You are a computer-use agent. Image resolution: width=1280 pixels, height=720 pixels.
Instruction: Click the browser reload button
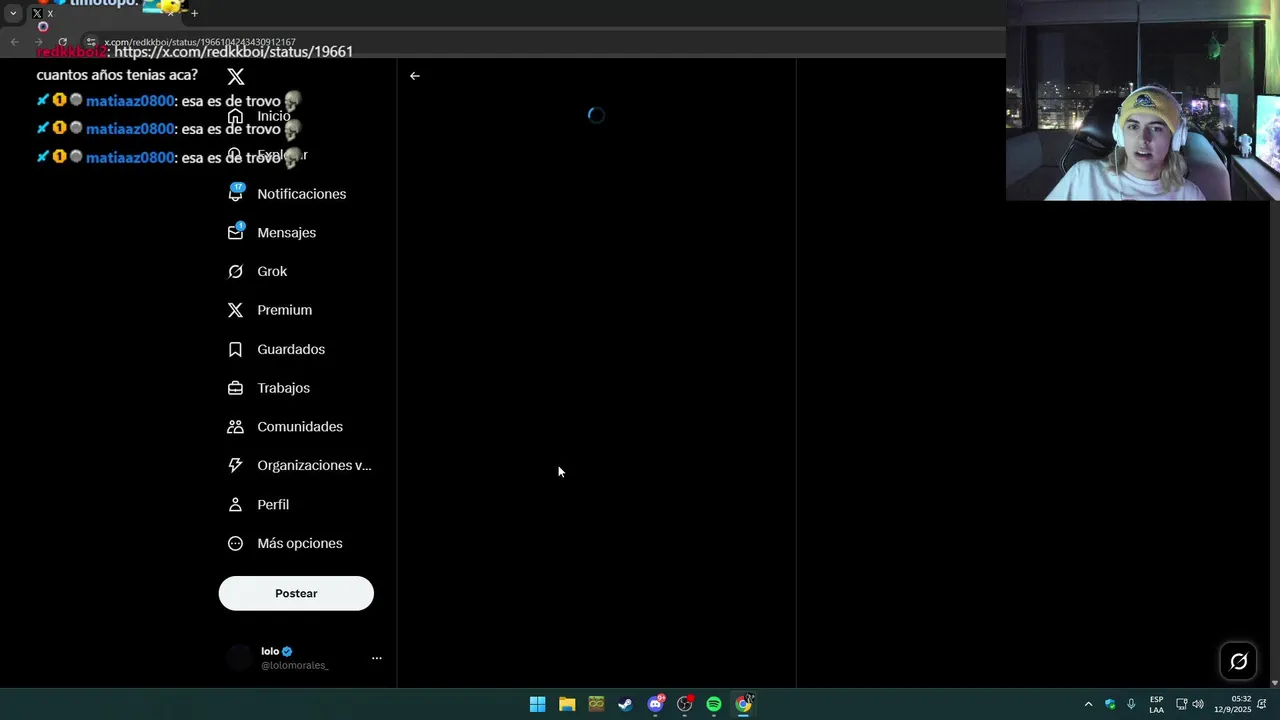[62, 42]
